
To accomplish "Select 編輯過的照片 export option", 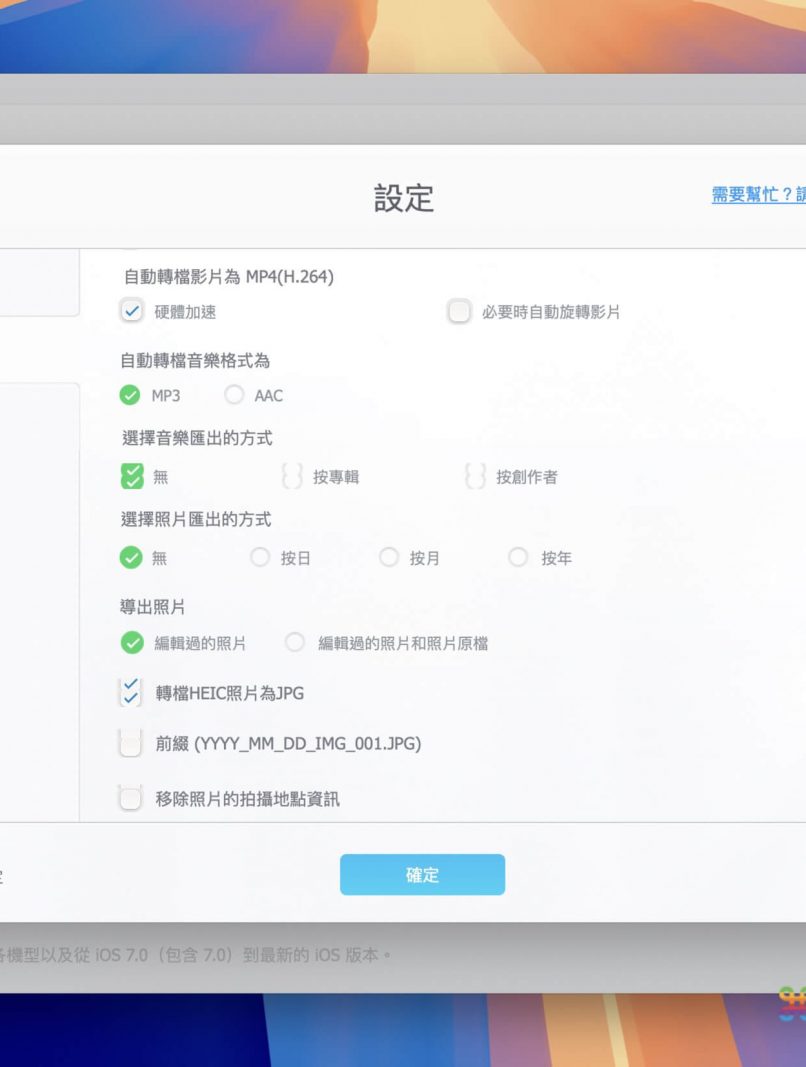I will 132,643.
